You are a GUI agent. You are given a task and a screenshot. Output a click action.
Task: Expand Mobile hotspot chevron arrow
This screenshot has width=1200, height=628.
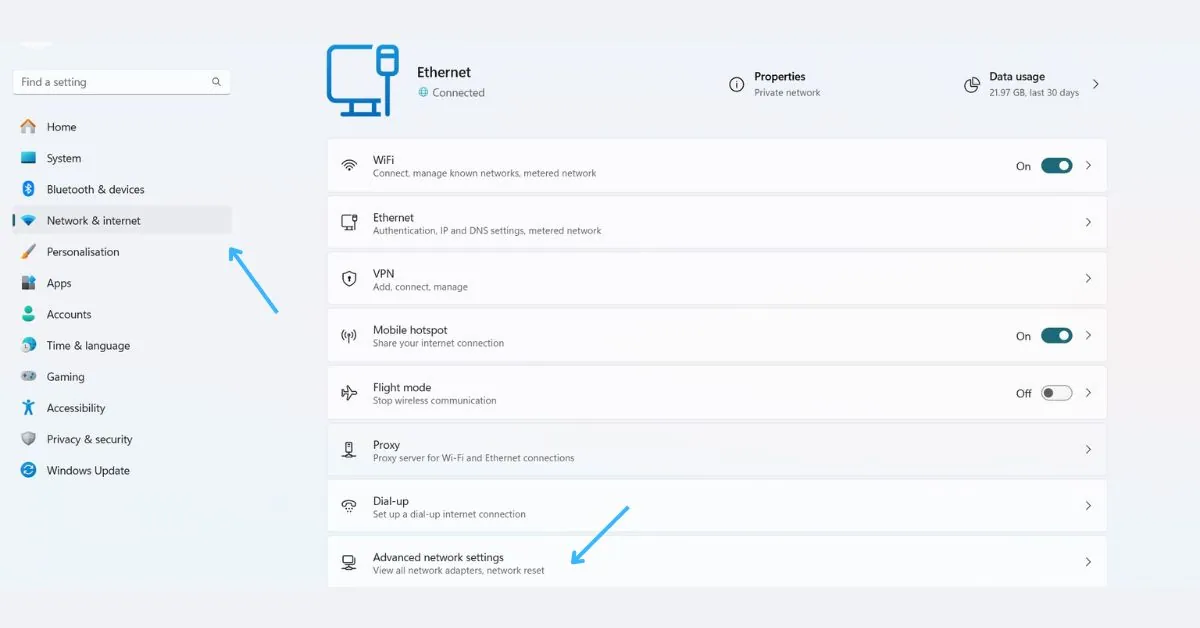pos(1088,336)
